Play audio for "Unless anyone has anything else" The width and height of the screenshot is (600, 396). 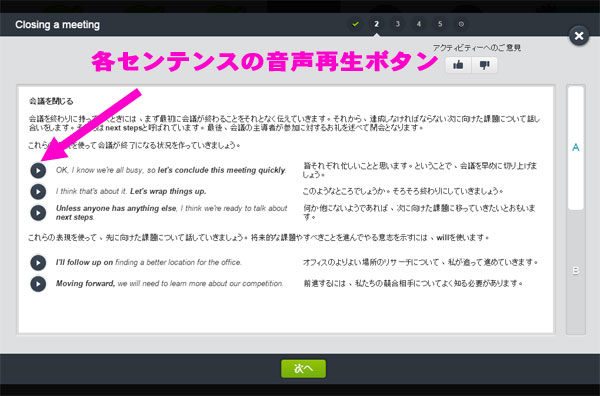[38, 213]
